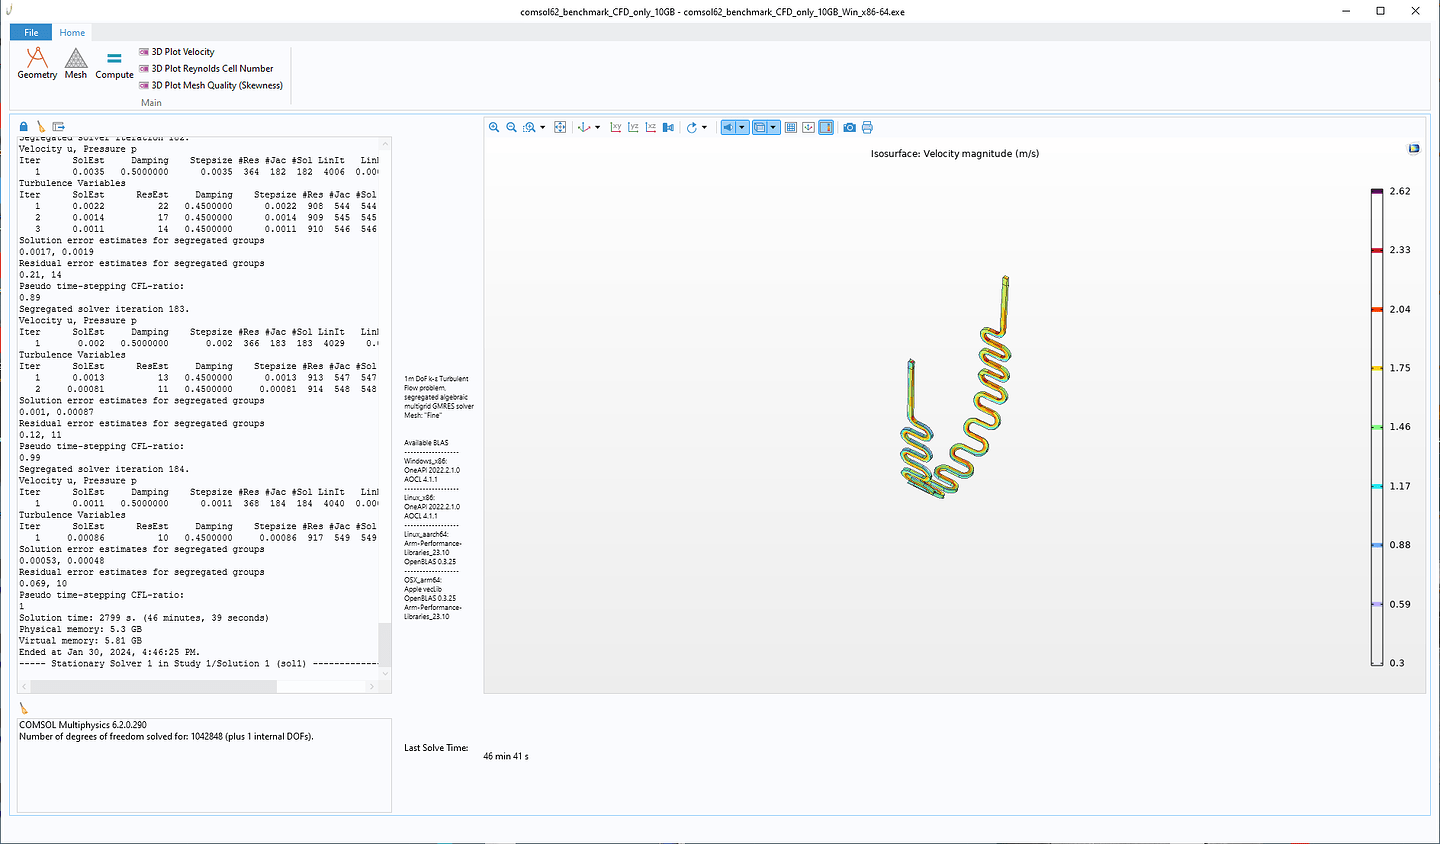The height and width of the screenshot is (844, 1440).
Task: Switch to the Home ribbon tab
Action: pos(71,32)
